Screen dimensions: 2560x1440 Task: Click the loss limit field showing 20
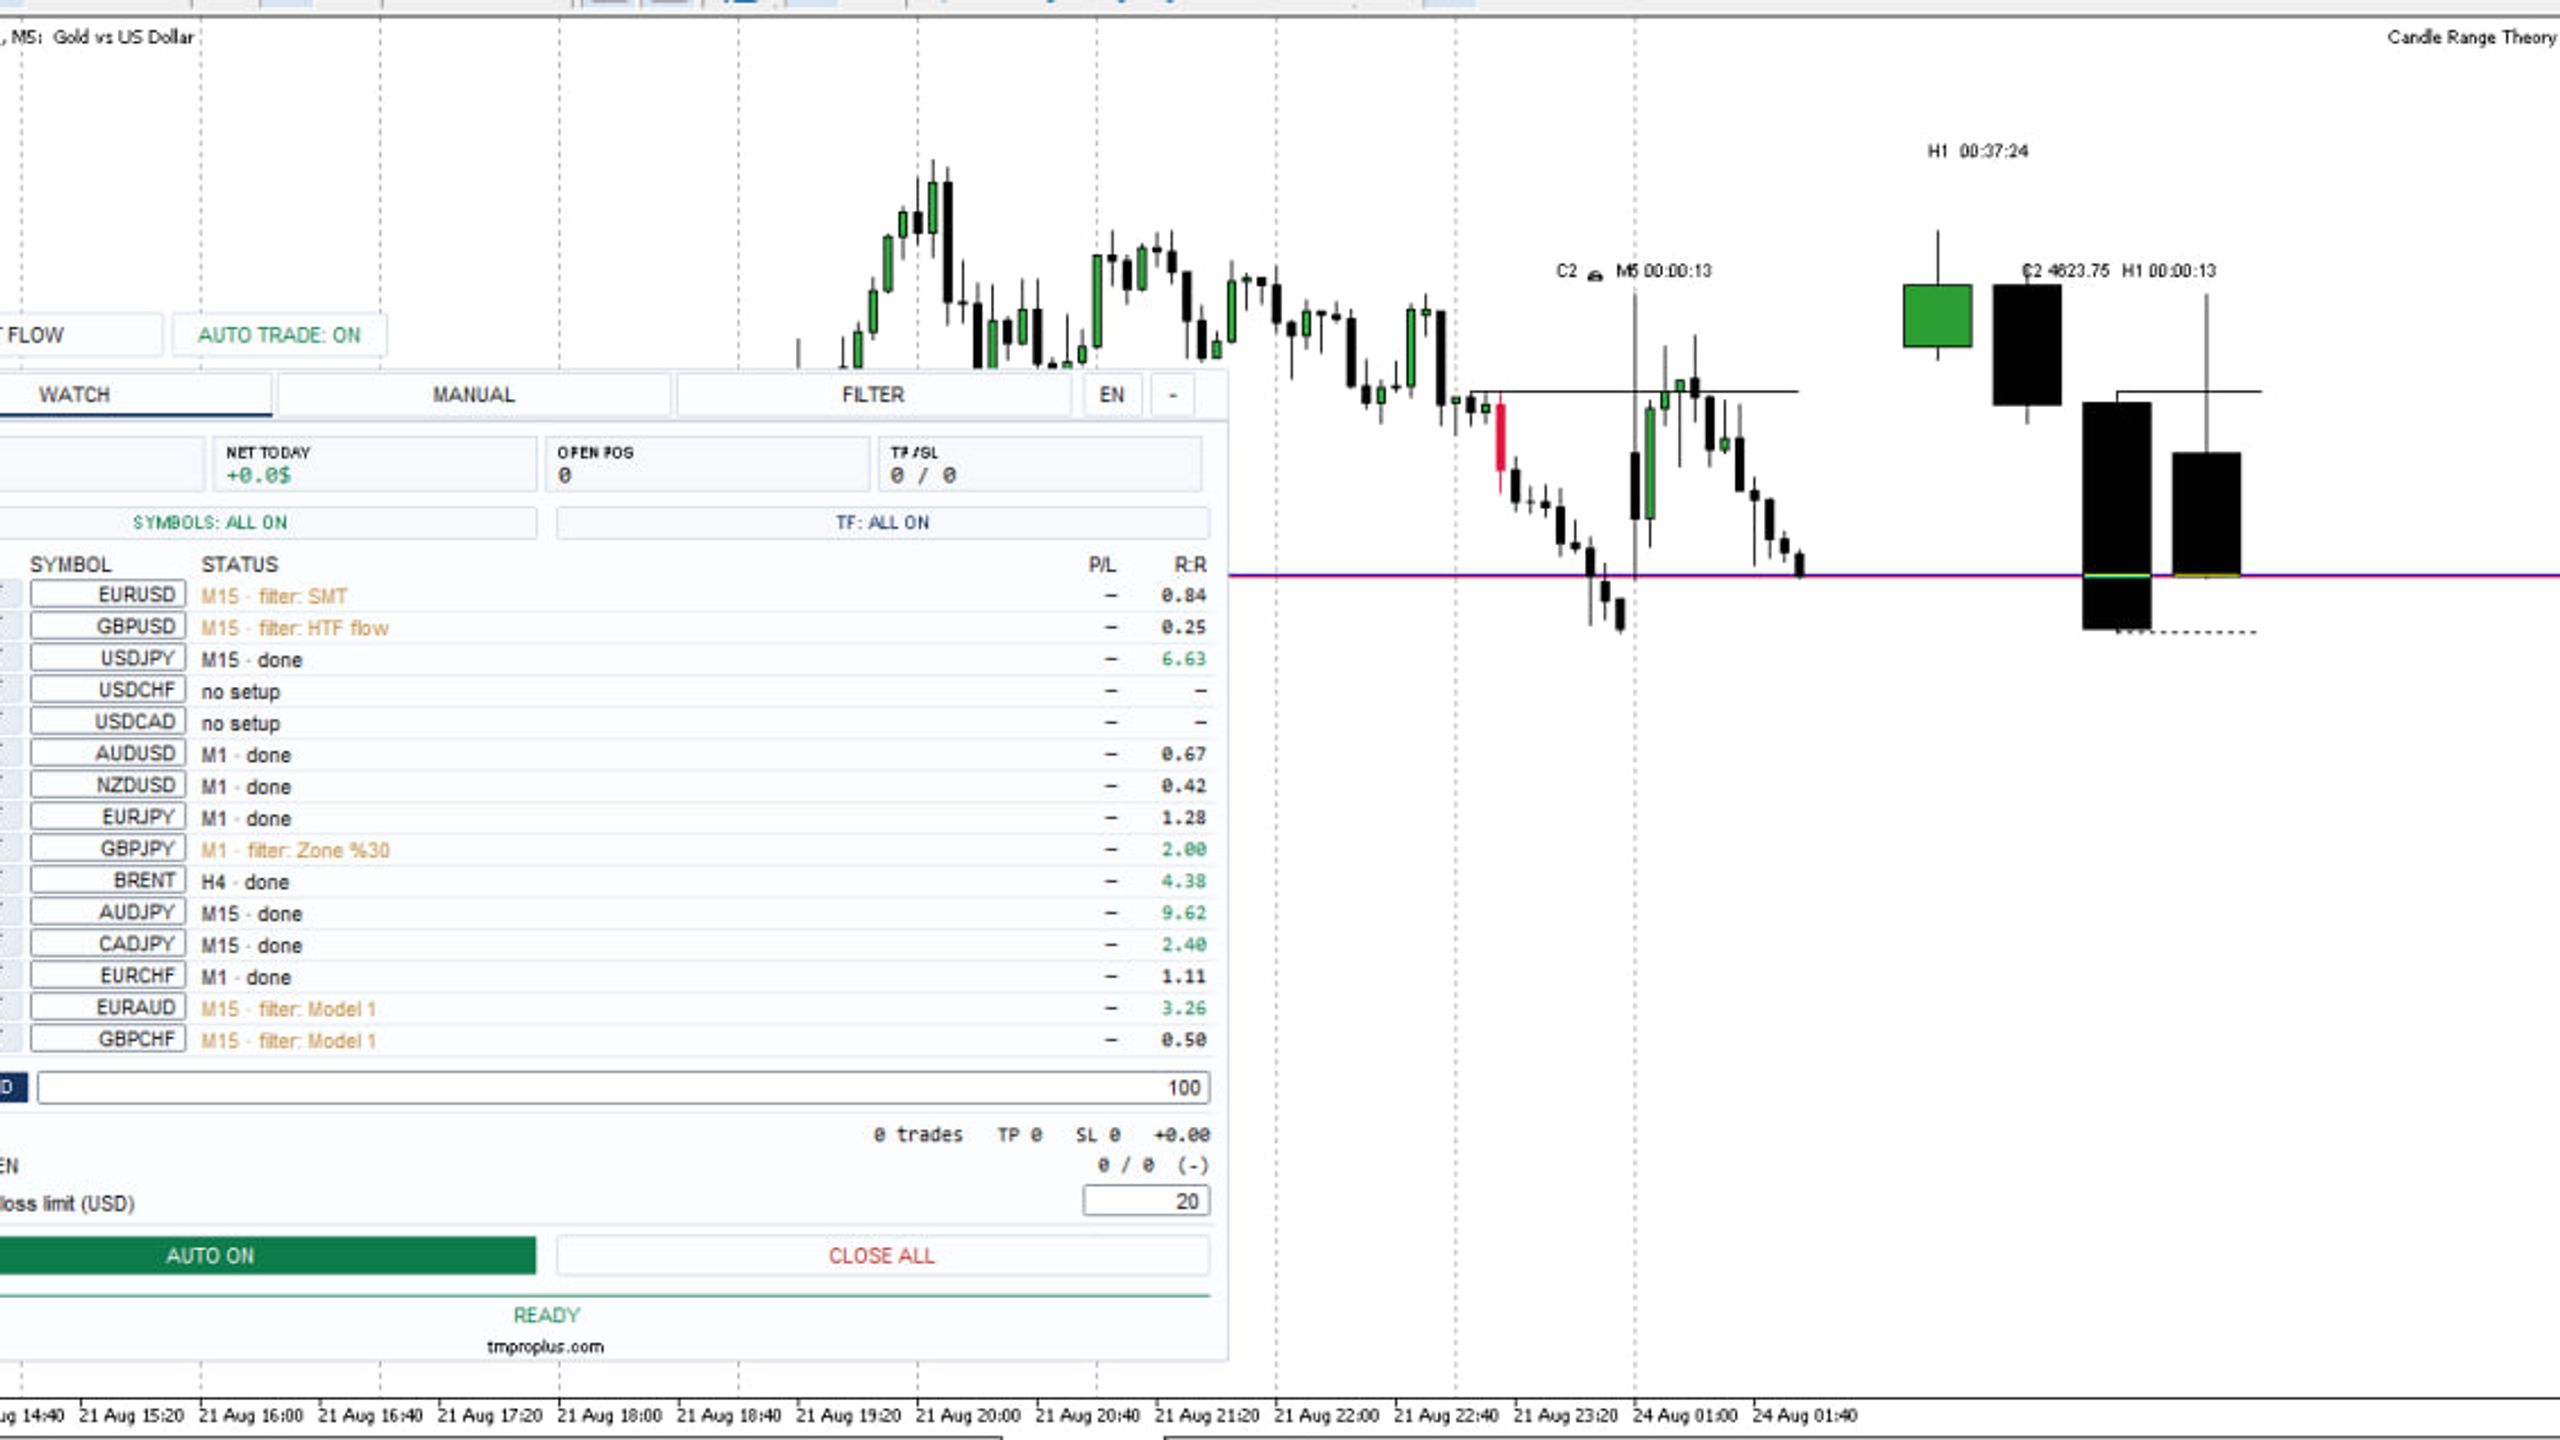[x=1146, y=1201]
